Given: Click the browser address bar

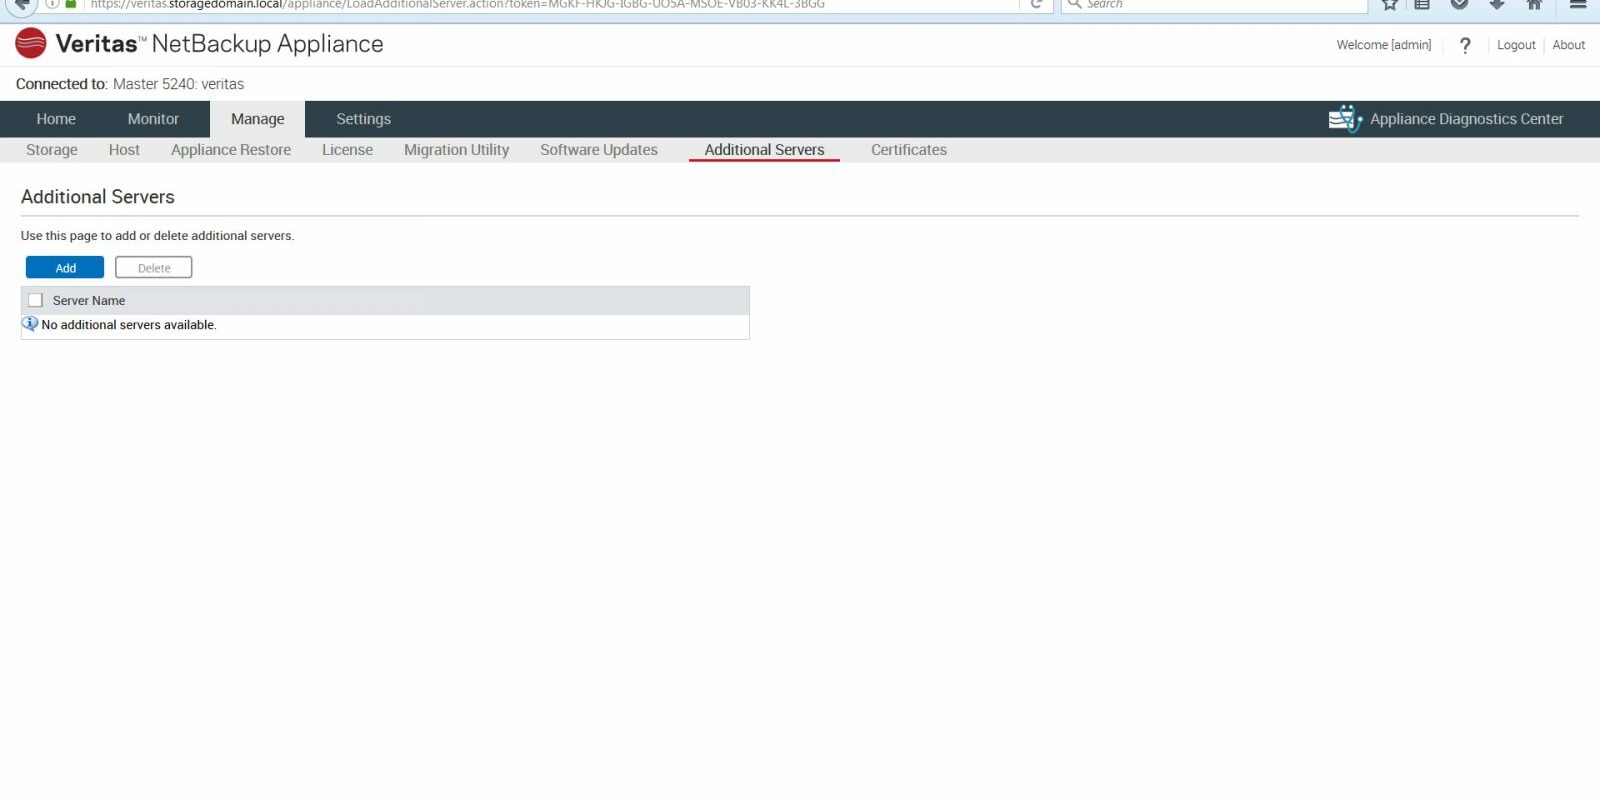Looking at the screenshot, I should point(550,4).
